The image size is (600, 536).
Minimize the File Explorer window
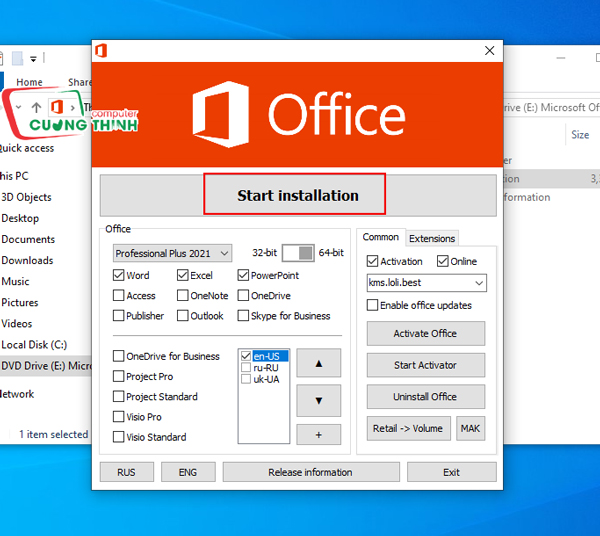(x=561, y=58)
